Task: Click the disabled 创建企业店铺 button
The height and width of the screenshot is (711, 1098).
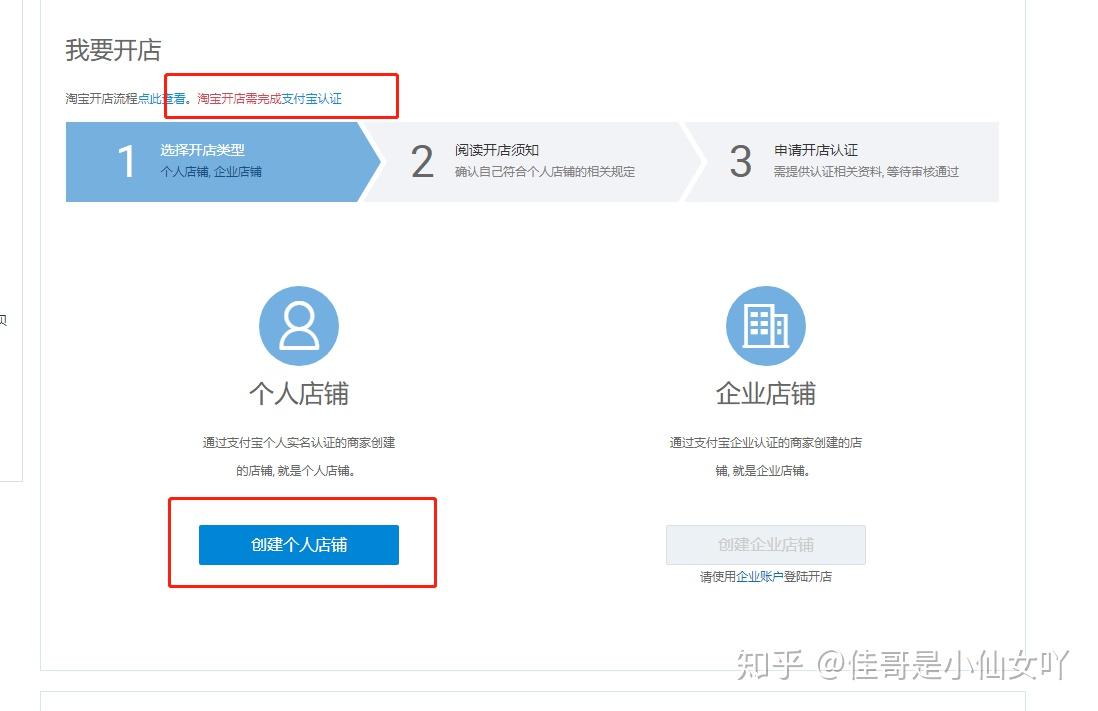Action: [765, 544]
